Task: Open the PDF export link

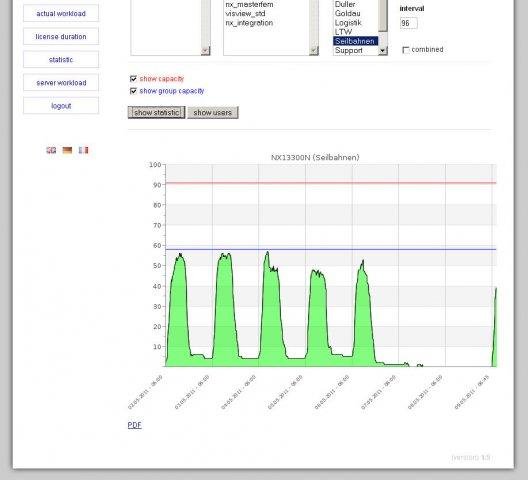Action: point(135,425)
